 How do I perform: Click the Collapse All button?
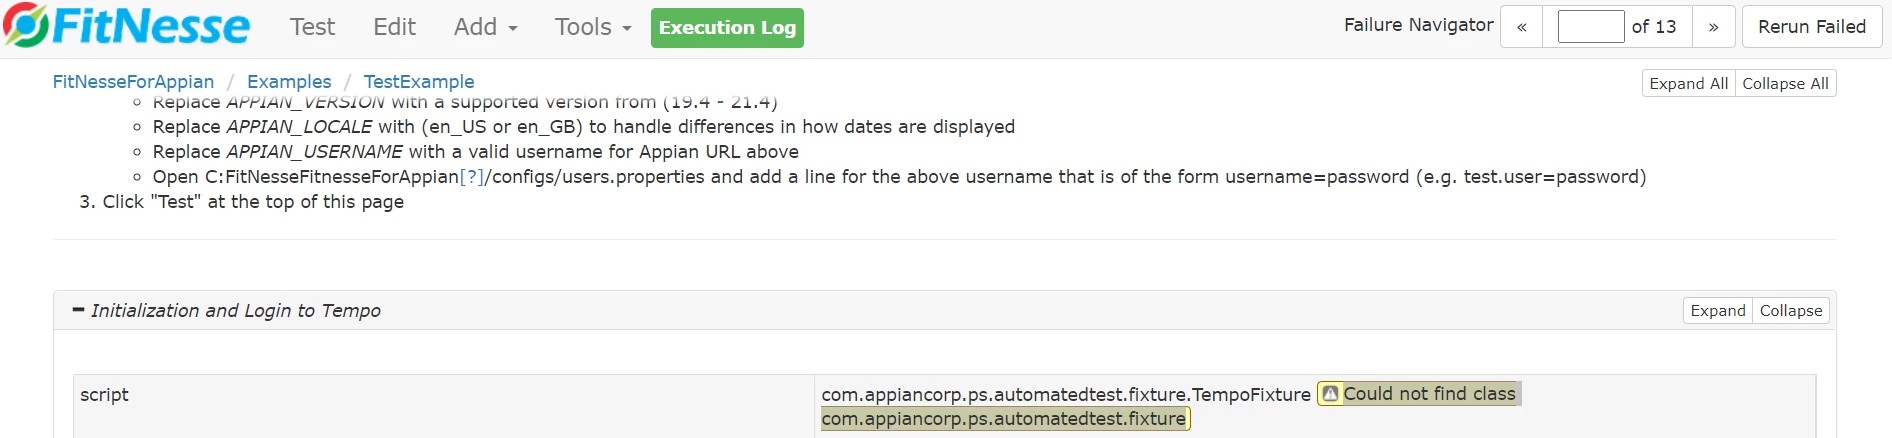tap(1785, 84)
